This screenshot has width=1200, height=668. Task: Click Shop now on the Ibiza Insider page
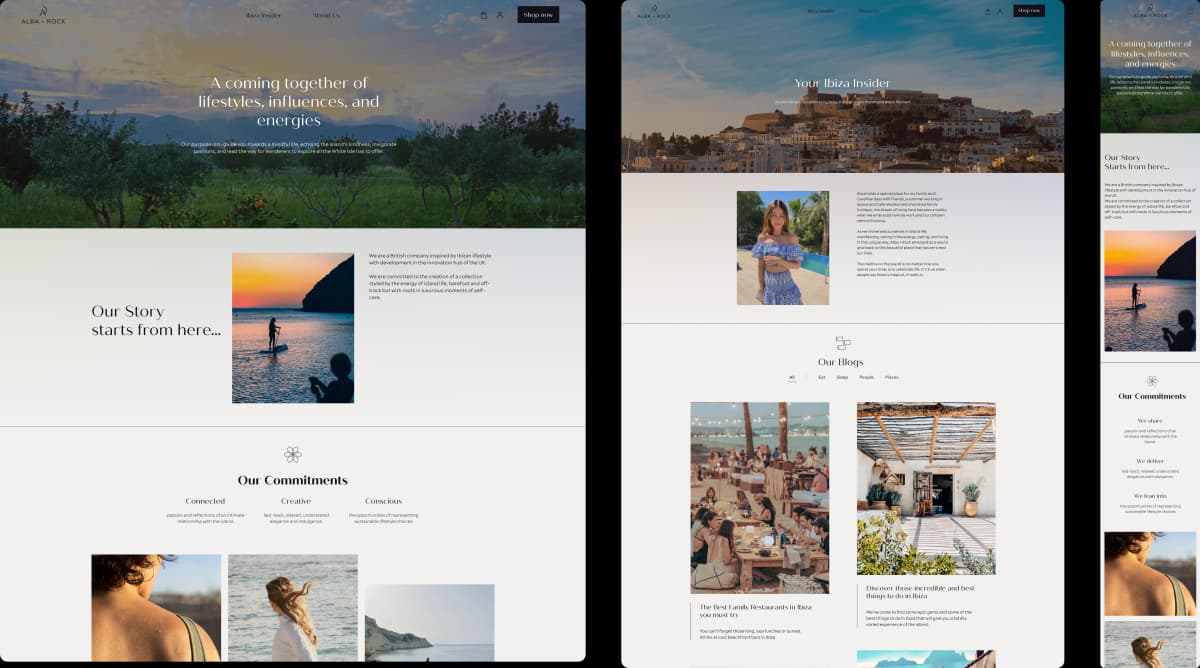(x=1029, y=10)
